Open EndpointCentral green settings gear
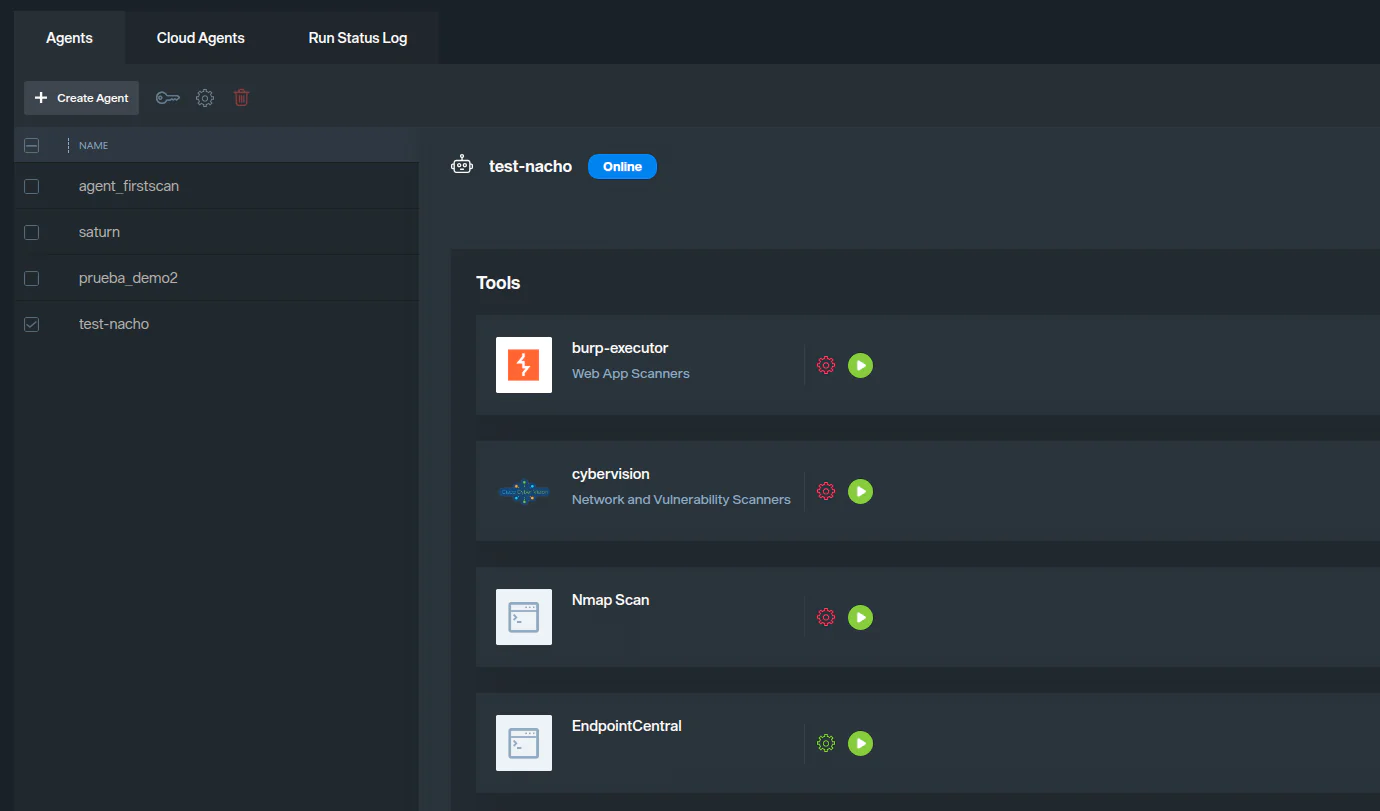This screenshot has height=811, width=1380. pos(826,744)
